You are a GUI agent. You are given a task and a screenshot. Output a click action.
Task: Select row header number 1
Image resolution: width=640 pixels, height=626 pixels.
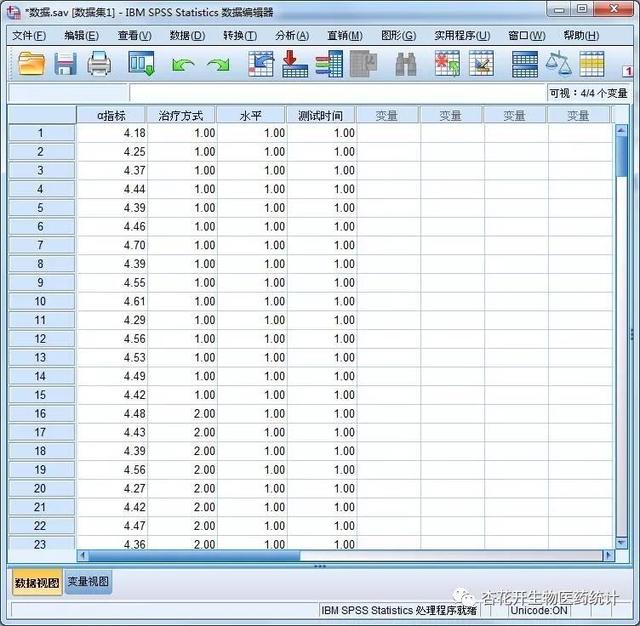tap(42, 133)
